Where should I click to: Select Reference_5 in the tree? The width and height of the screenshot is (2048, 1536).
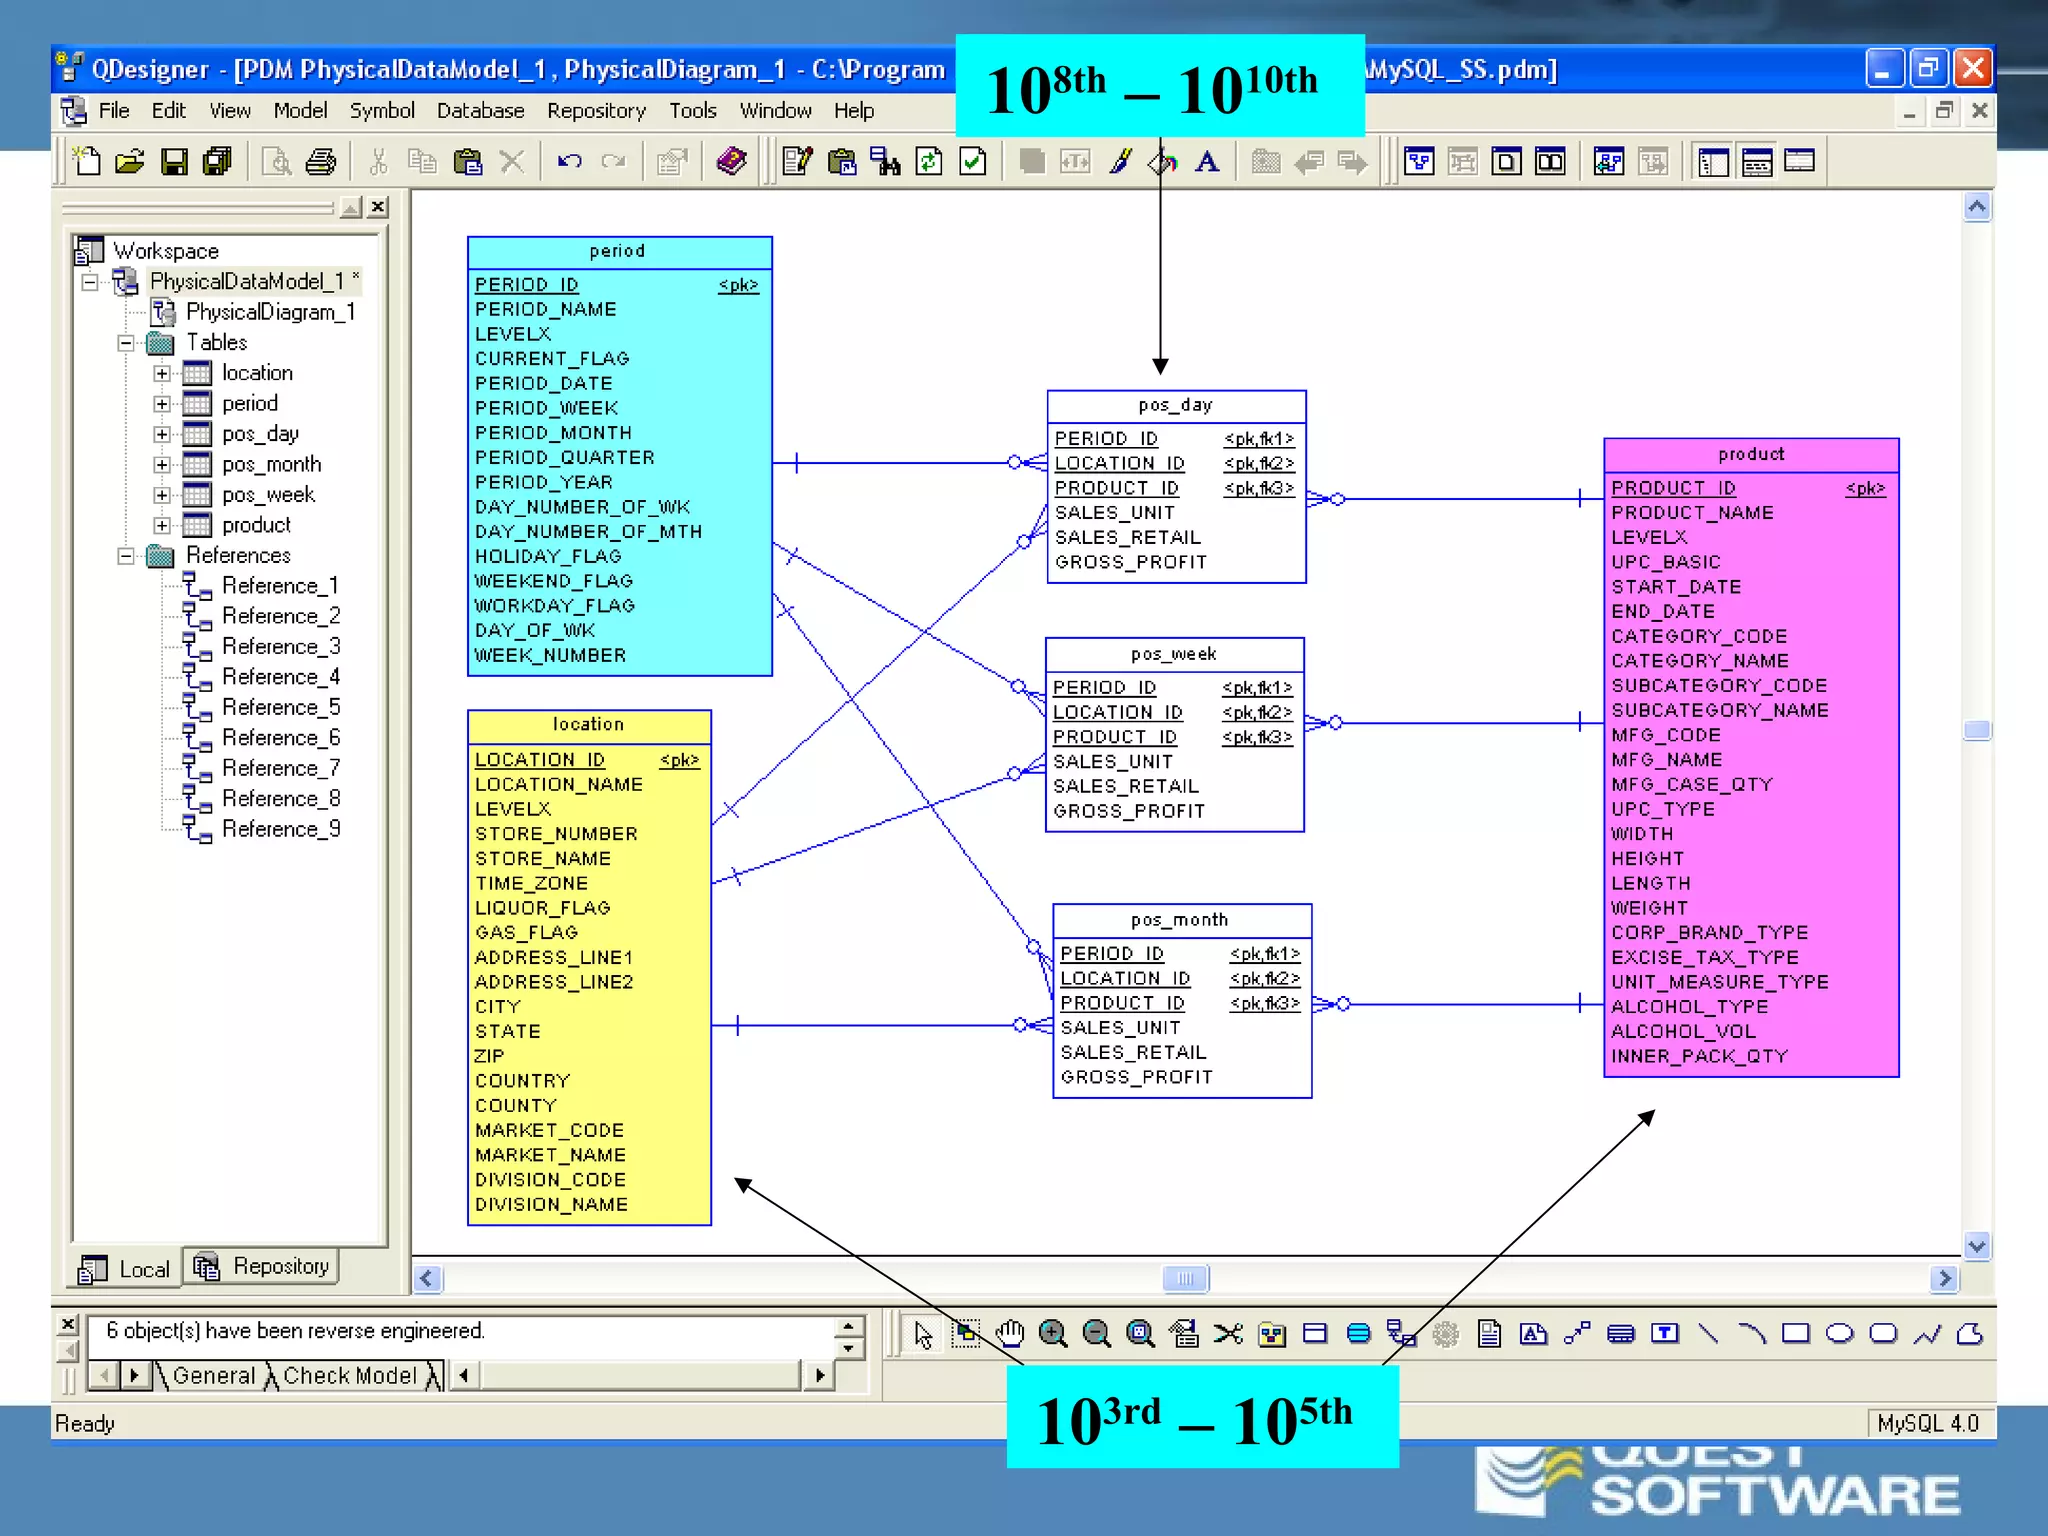(x=280, y=708)
